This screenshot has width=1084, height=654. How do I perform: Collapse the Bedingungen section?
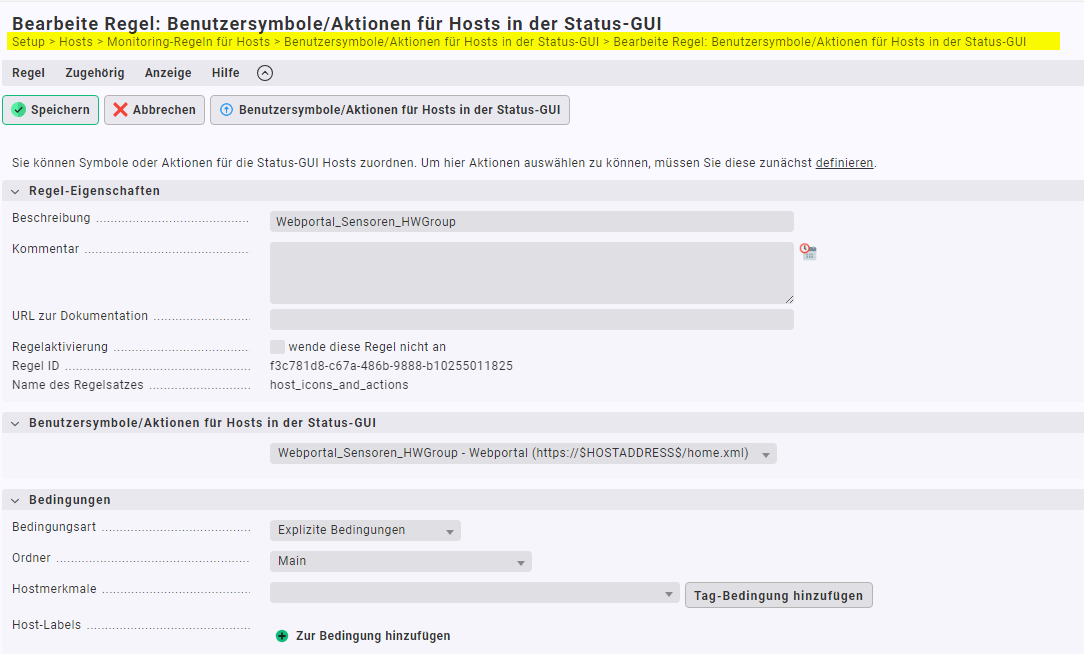(x=15, y=500)
